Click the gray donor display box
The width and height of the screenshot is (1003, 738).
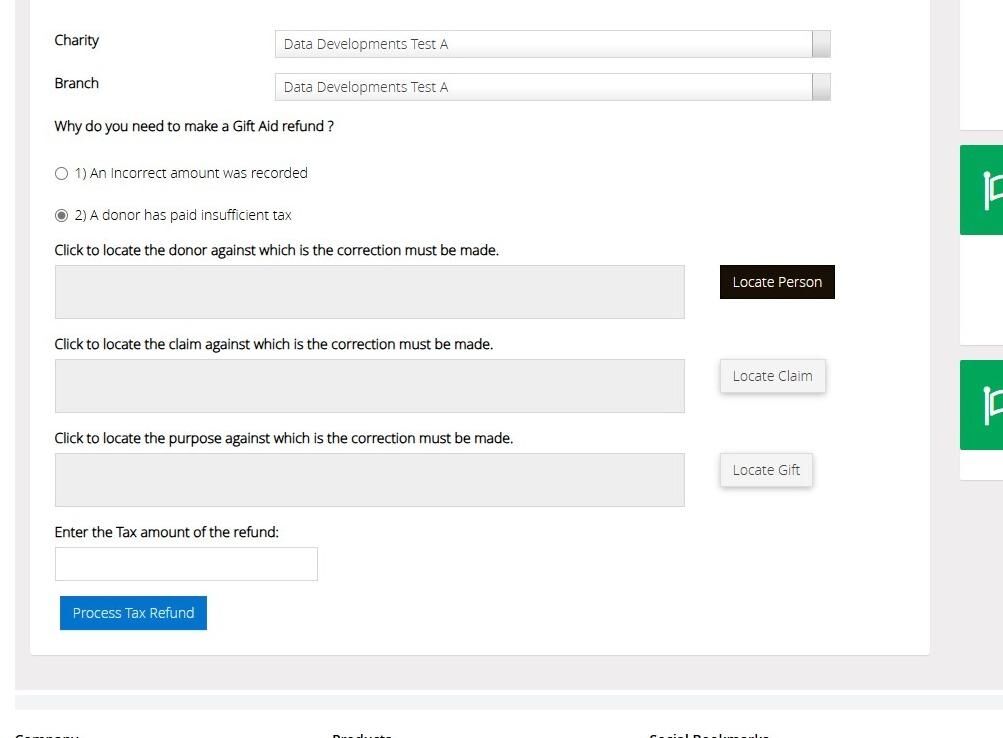(370, 292)
